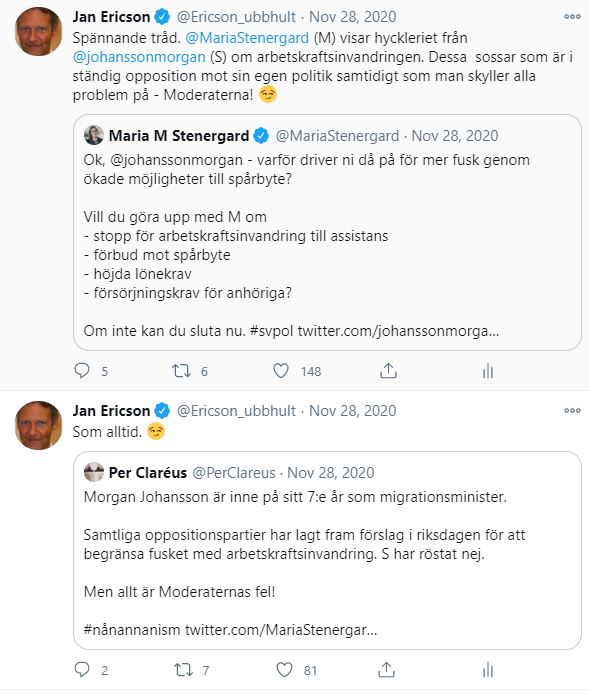Open Jan Ericson's avatar on first tweet
The width and height of the screenshot is (589, 694).
pyautogui.click(x=38, y=31)
